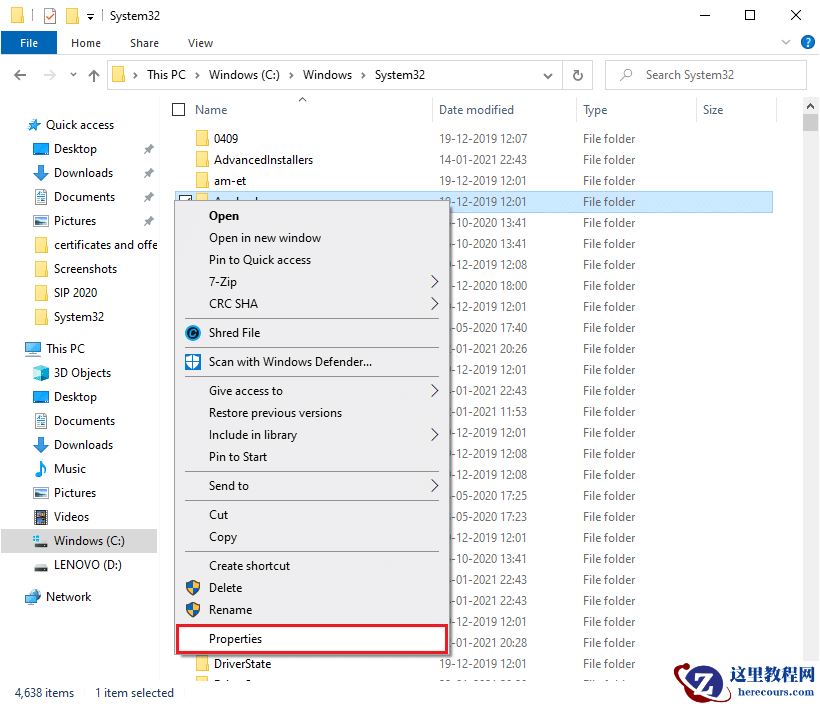Expand the ribbon with the chevron
The height and width of the screenshot is (704, 820).
(785, 42)
